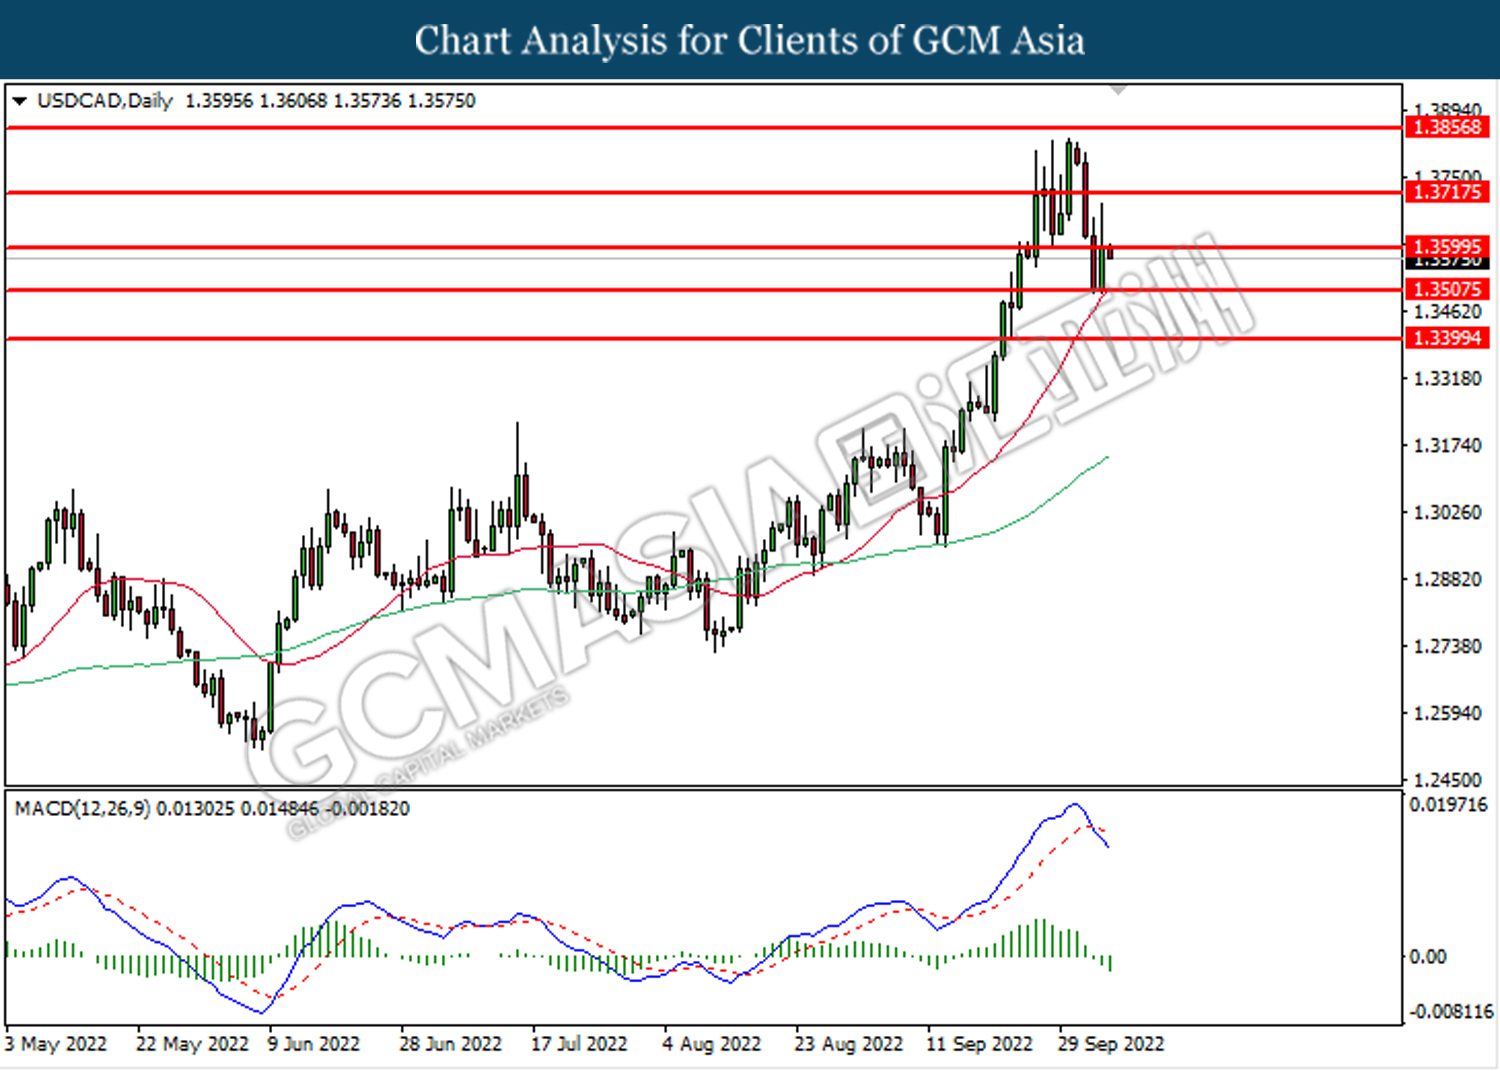Click the USDCAD,Daily symbol label
The width and height of the screenshot is (1500, 1071).
point(105,101)
